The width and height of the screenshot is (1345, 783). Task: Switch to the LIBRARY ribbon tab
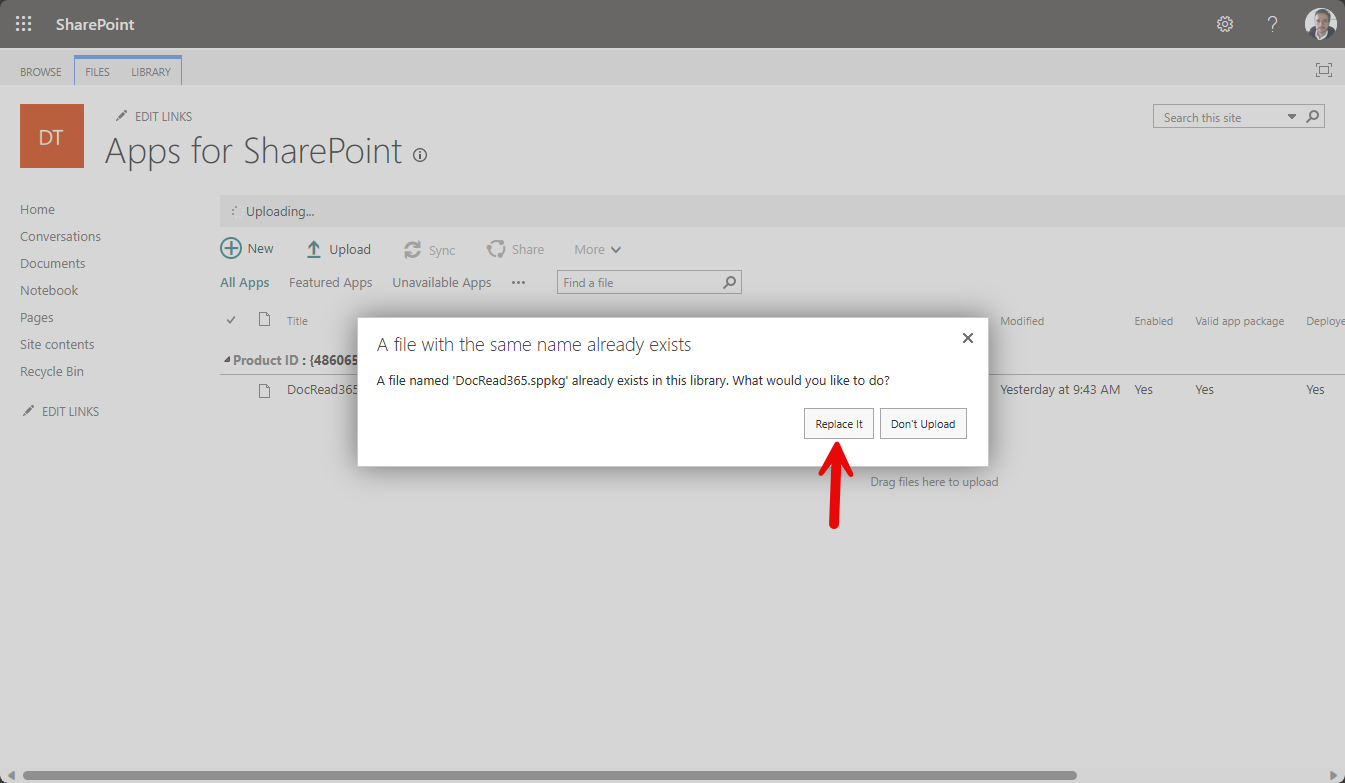coord(151,72)
